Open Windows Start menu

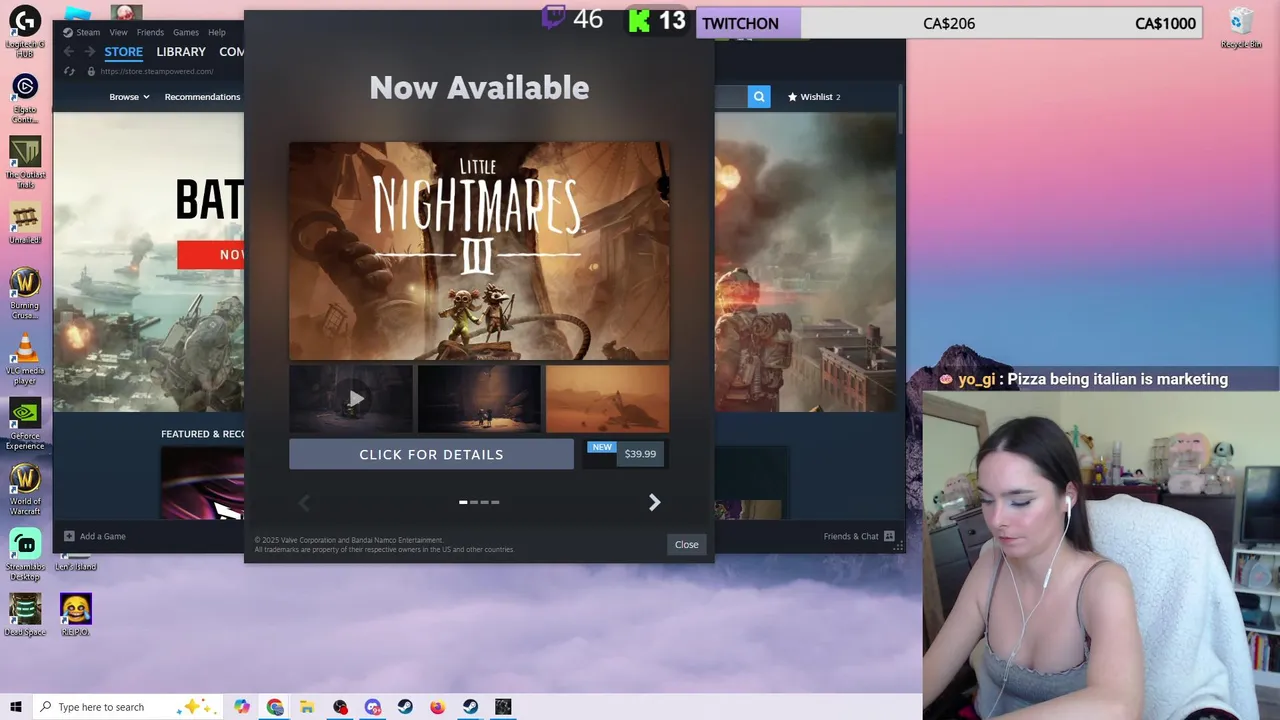(x=15, y=707)
